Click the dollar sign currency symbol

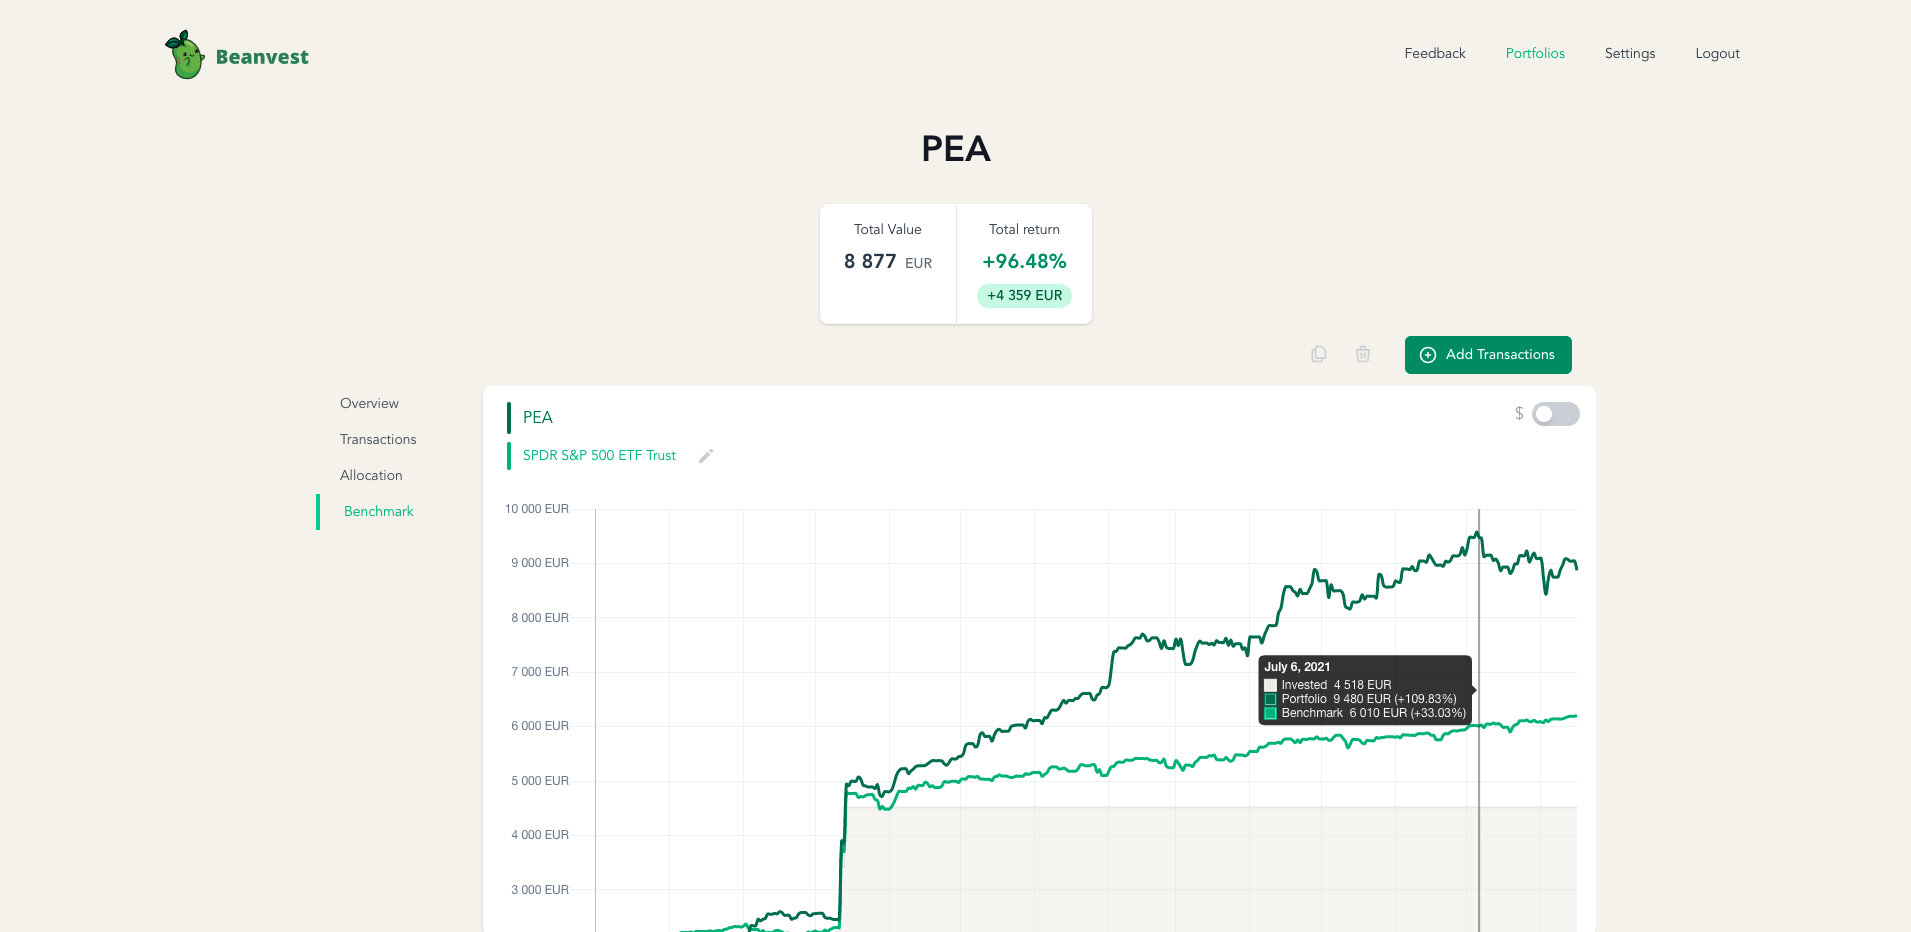point(1519,412)
